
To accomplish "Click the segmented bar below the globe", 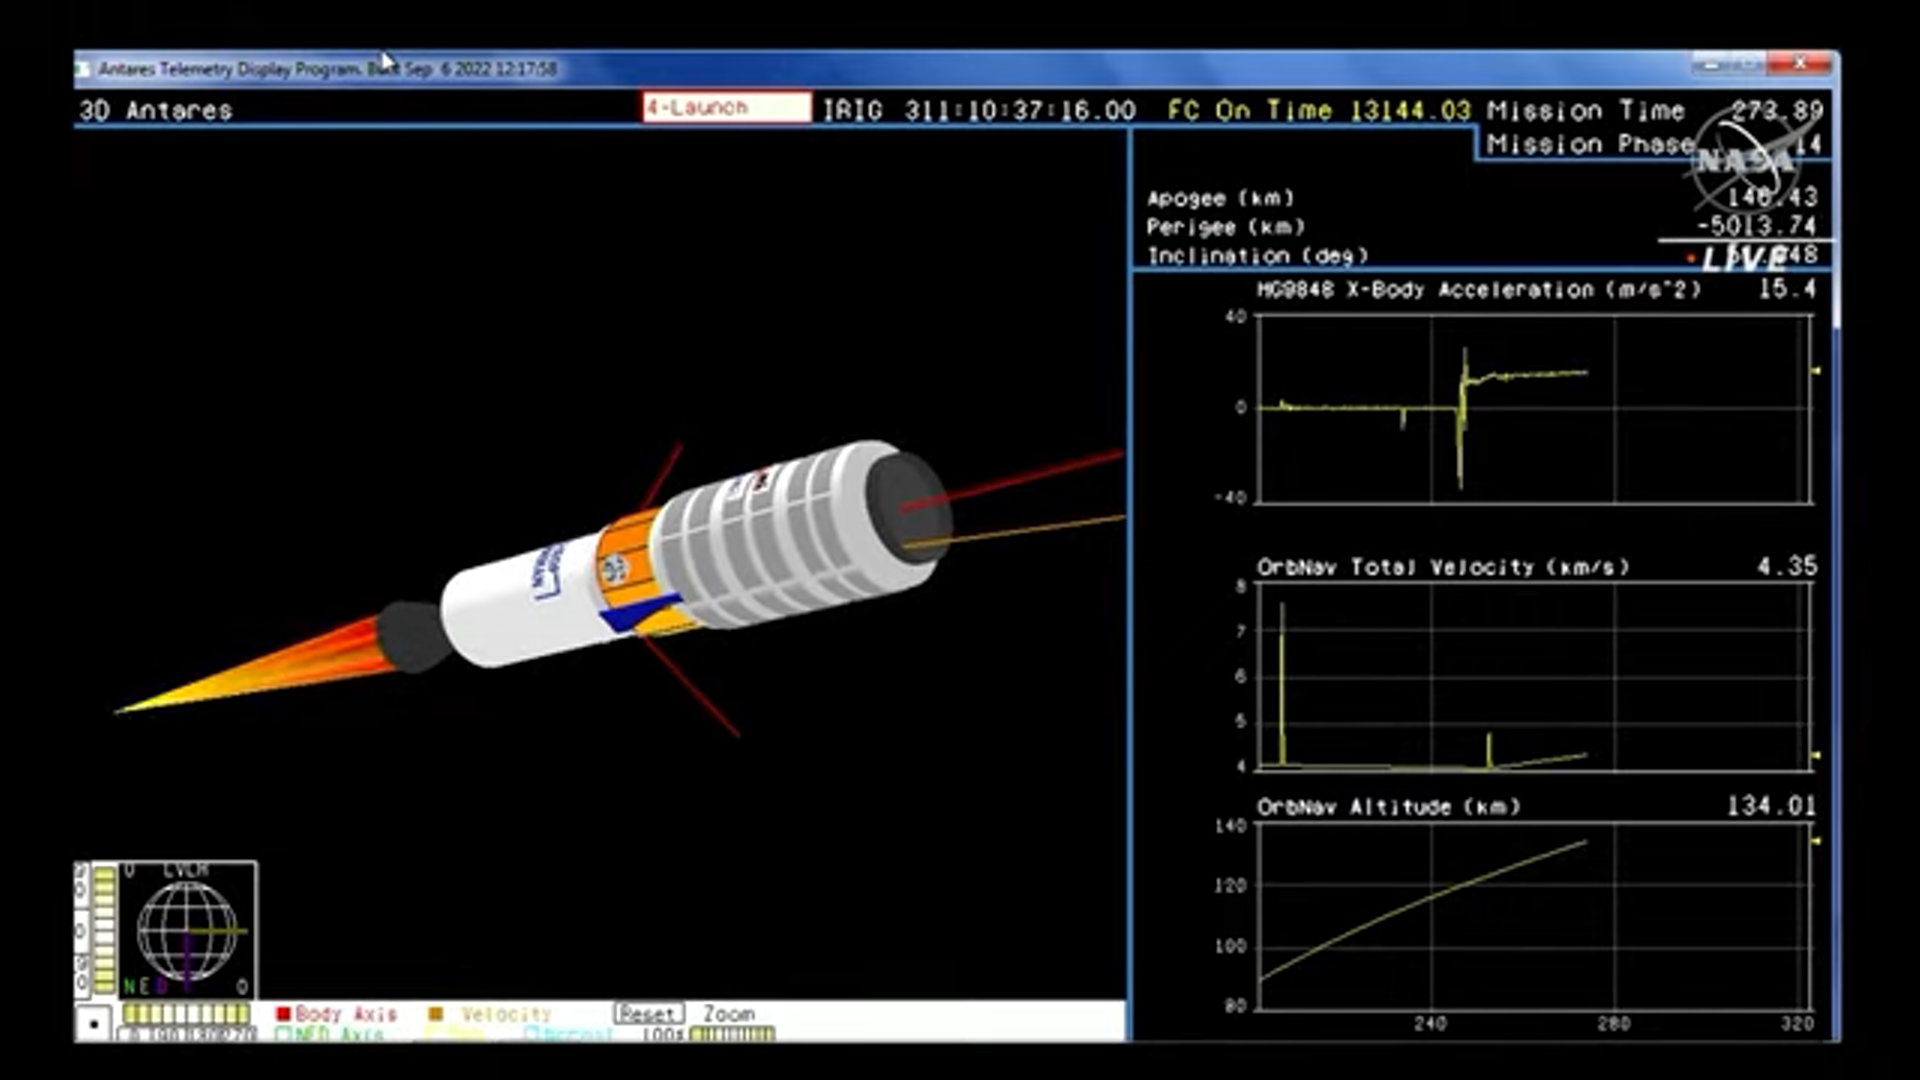I will point(186,1014).
